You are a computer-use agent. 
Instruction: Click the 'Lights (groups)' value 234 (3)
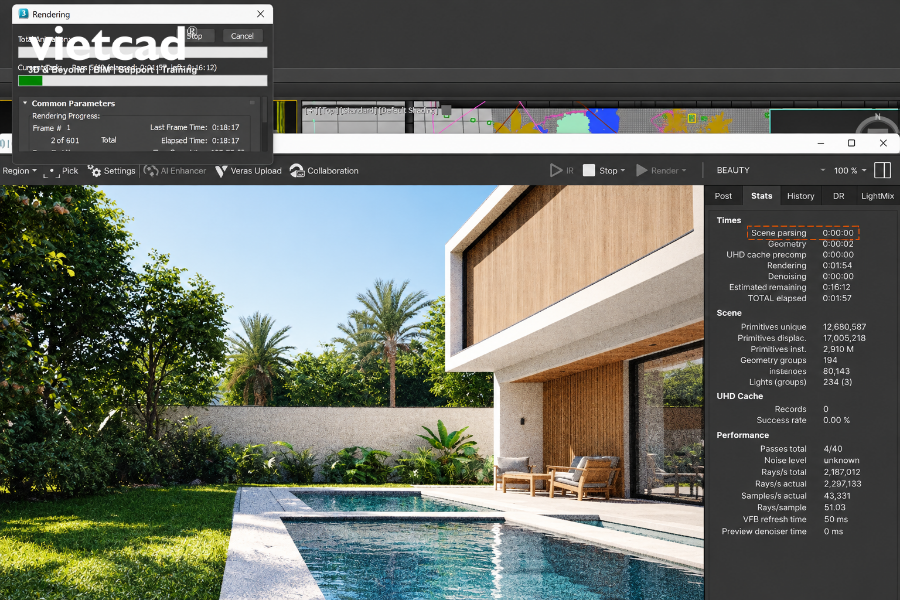(837, 382)
